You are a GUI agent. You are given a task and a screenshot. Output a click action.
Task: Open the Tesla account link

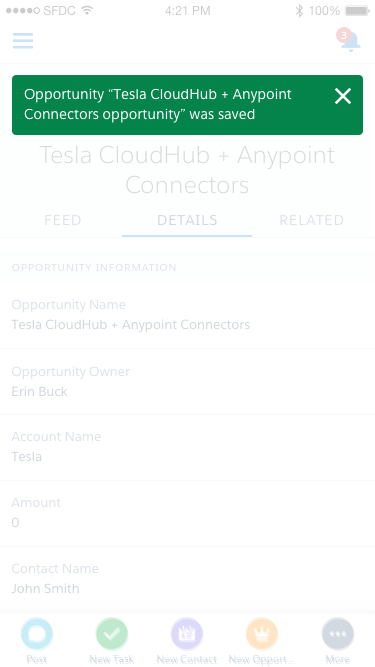[26, 457]
